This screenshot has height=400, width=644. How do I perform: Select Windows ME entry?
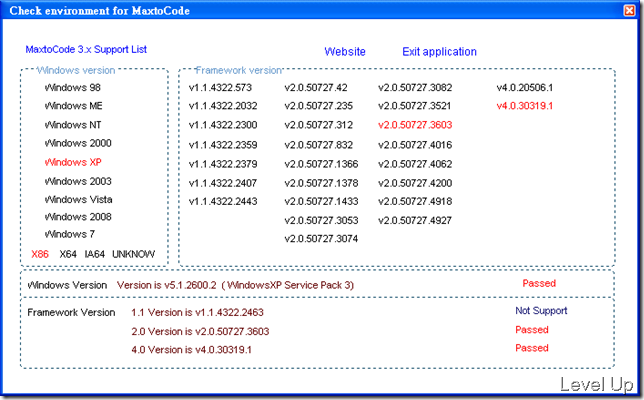coord(74,106)
